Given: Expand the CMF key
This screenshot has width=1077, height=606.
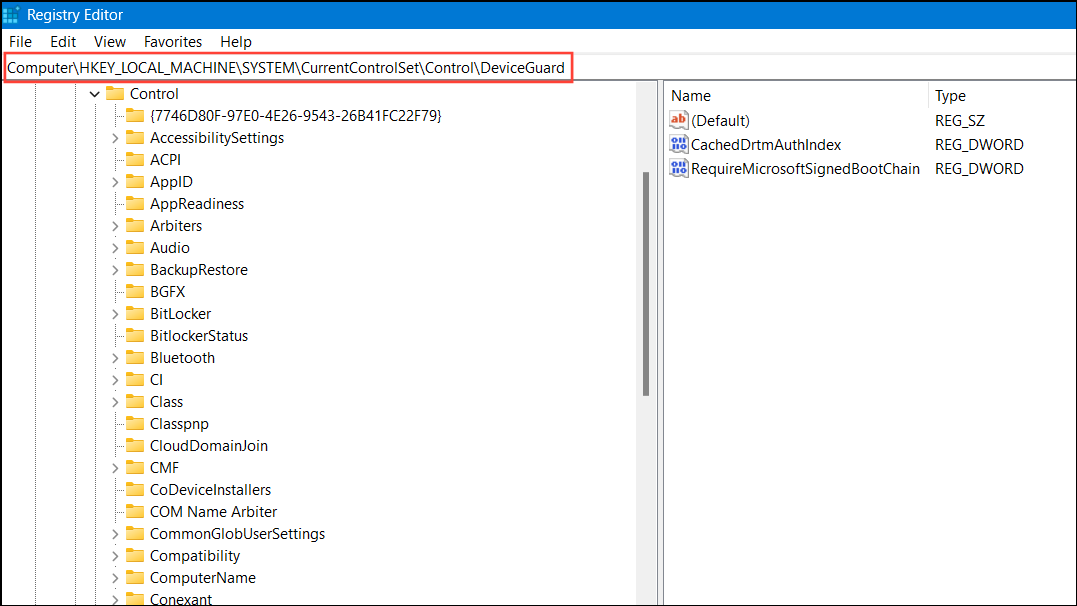Looking at the screenshot, I should [115, 468].
